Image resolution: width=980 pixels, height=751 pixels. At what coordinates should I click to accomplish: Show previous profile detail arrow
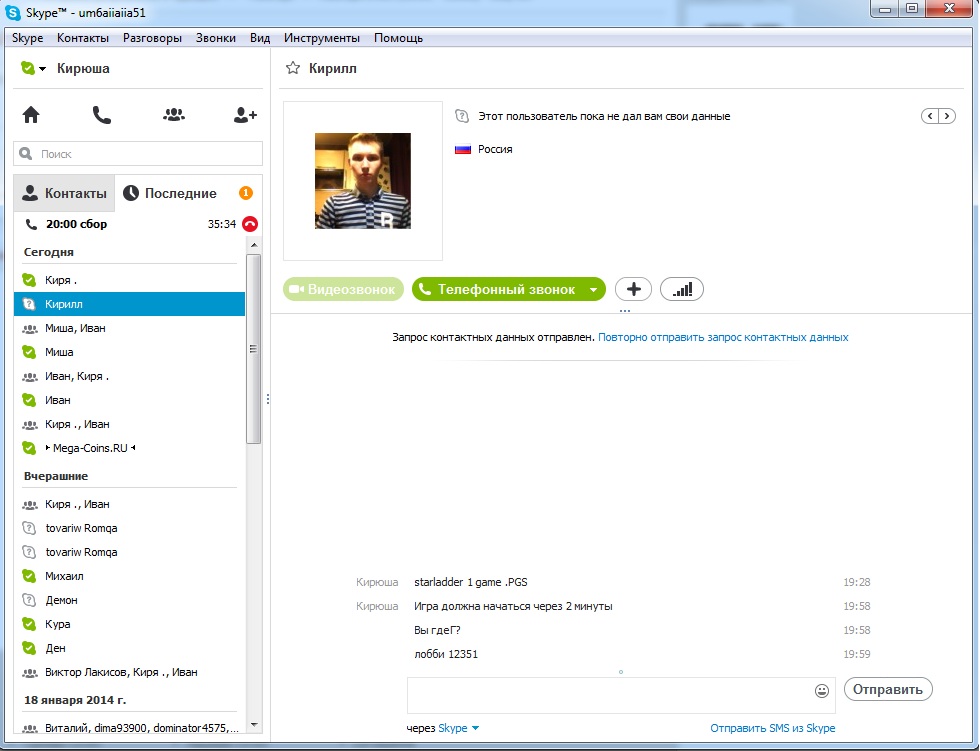coord(930,116)
